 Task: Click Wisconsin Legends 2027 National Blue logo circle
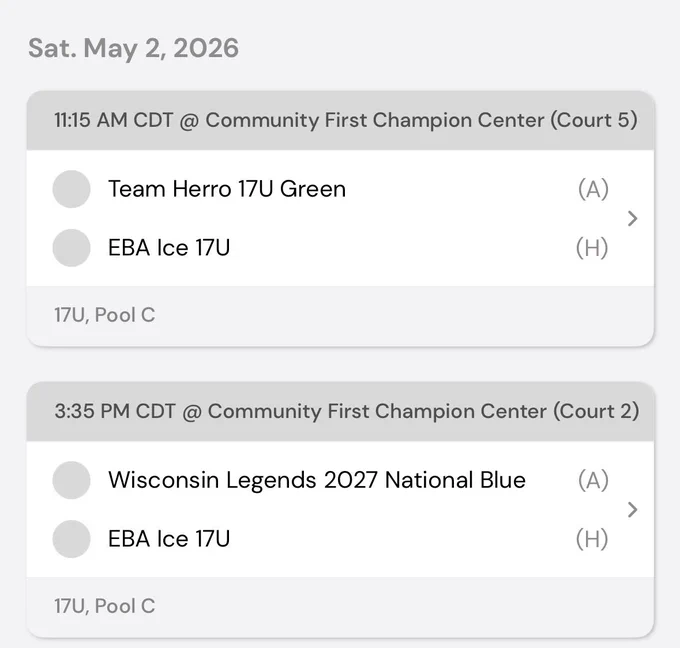point(72,480)
